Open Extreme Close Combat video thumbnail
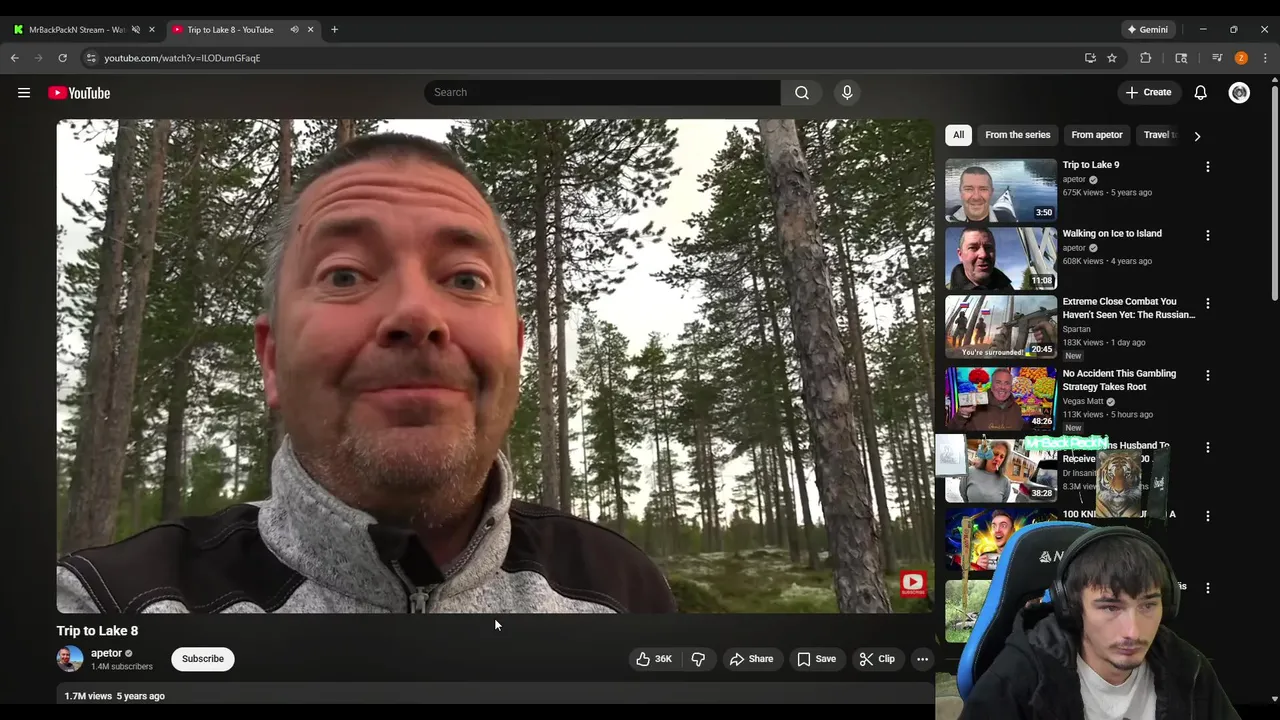Viewport: 1280px width, 720px height. coord(1001,326)
